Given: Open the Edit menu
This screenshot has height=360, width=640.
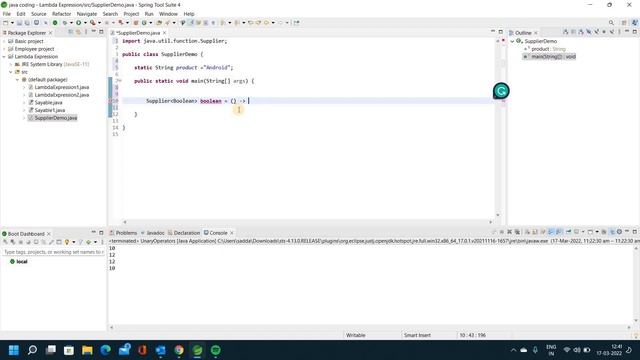Looking at the screenshot, I should click(x=21, y=14).
